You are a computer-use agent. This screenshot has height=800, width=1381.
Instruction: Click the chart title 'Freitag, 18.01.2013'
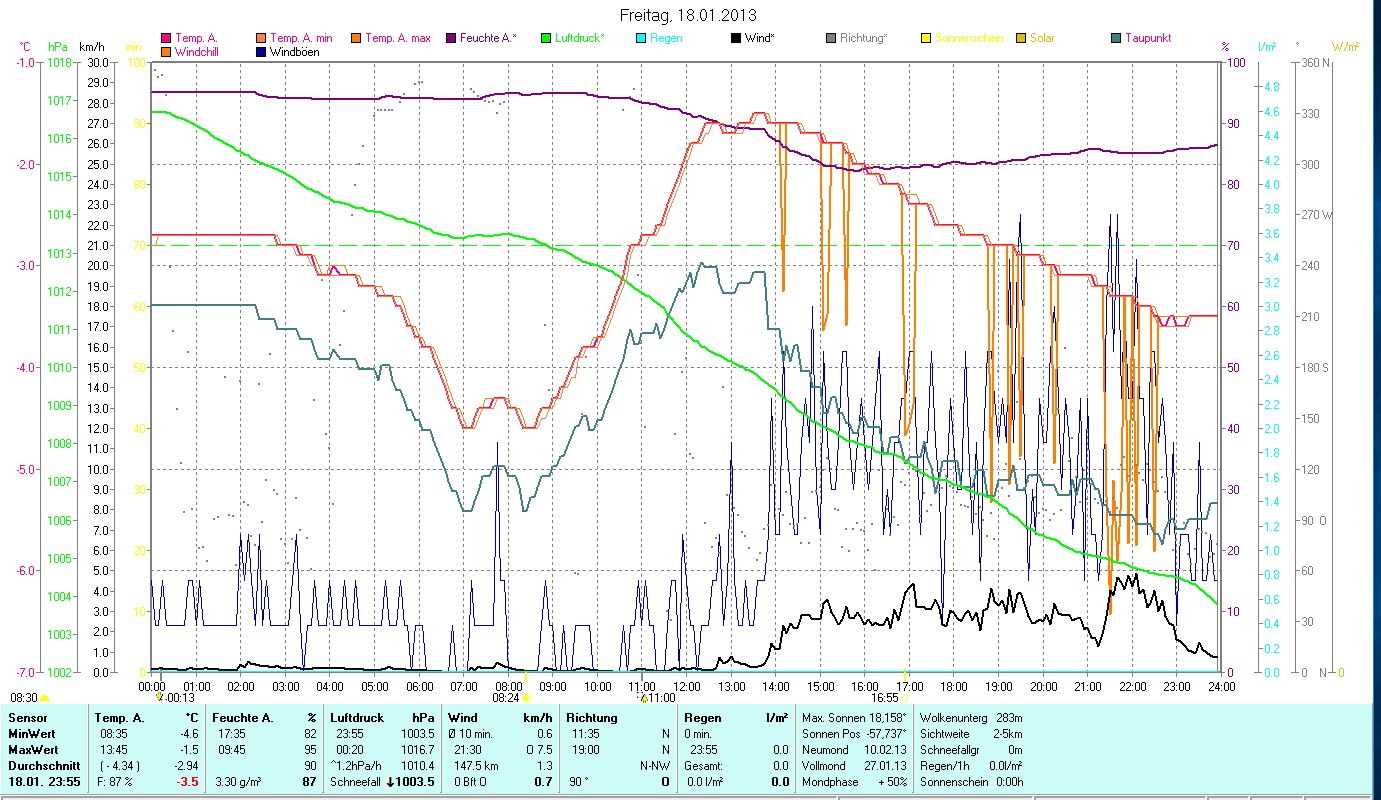coord(688,15)
